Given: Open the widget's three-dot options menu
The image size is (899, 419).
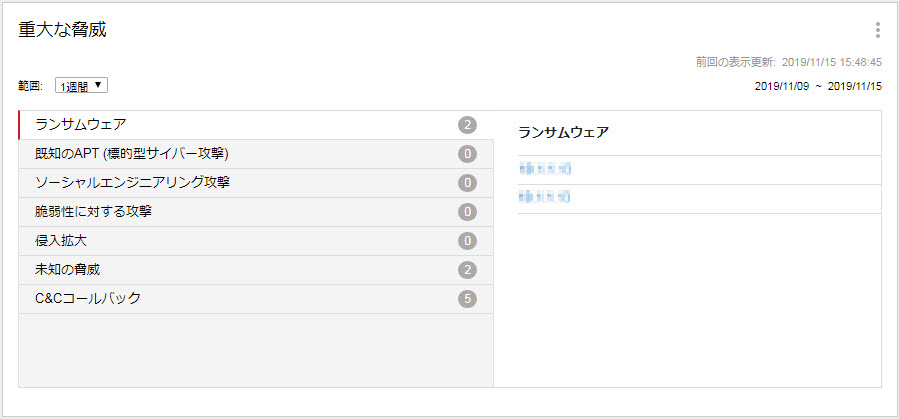Looking at the screenshot, I should tap(877, 30).
